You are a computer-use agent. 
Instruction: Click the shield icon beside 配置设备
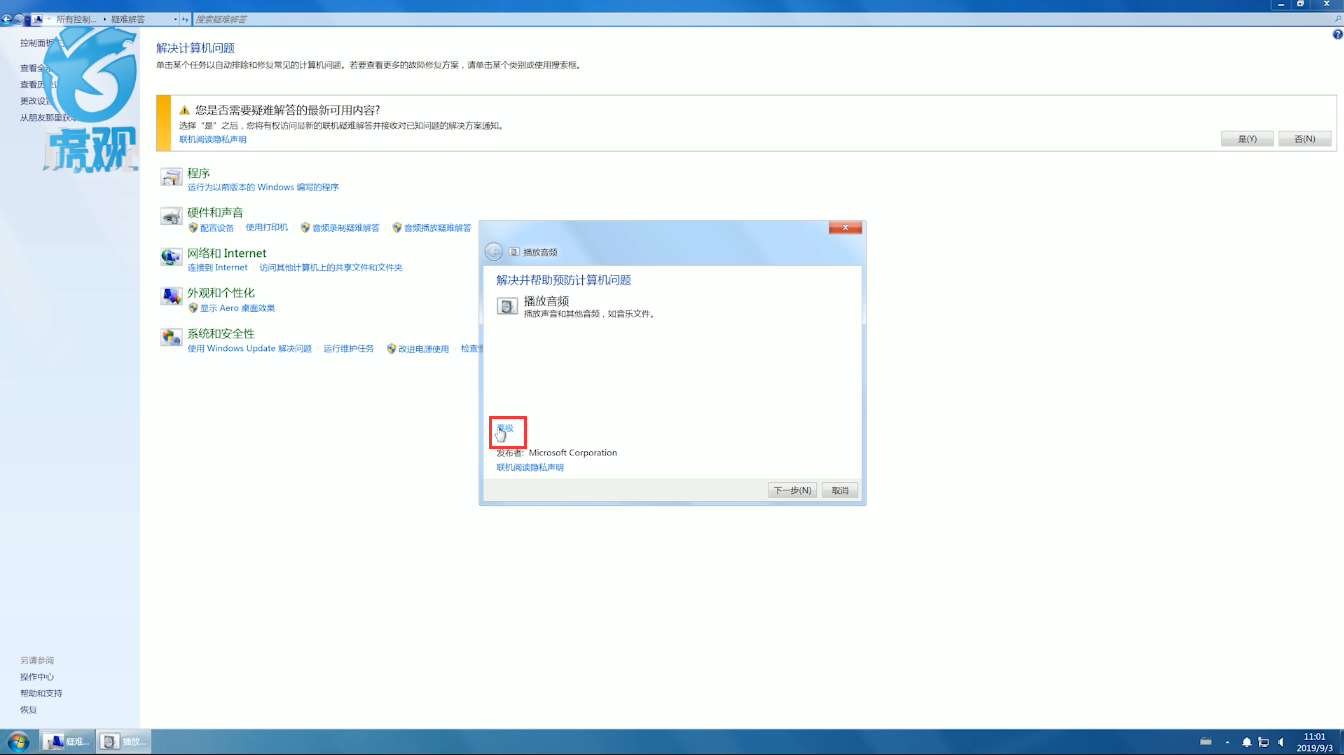pos(193,228)
